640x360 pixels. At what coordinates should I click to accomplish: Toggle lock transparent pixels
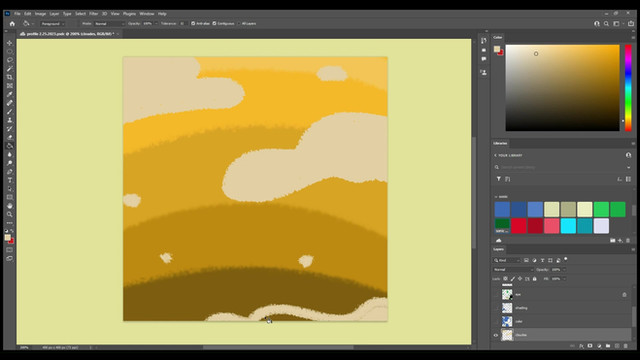[505, 279]
